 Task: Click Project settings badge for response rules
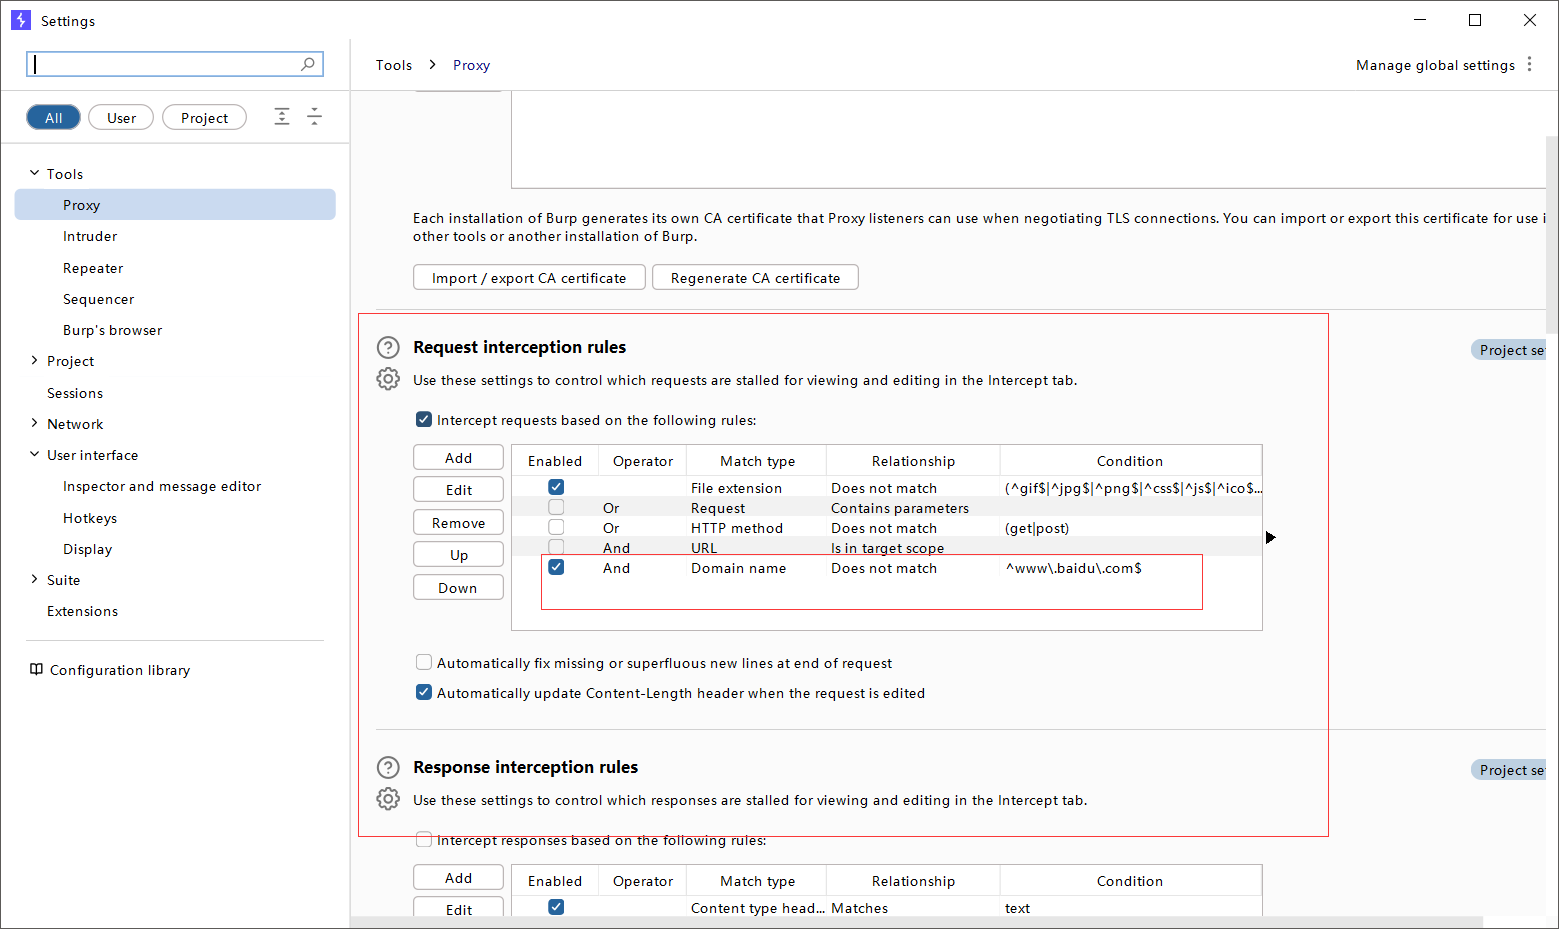coord(1508,769)
